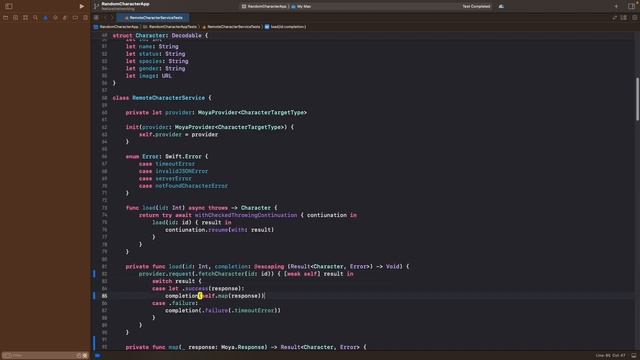
Task: Go forward in editor history
Action: 112,18
